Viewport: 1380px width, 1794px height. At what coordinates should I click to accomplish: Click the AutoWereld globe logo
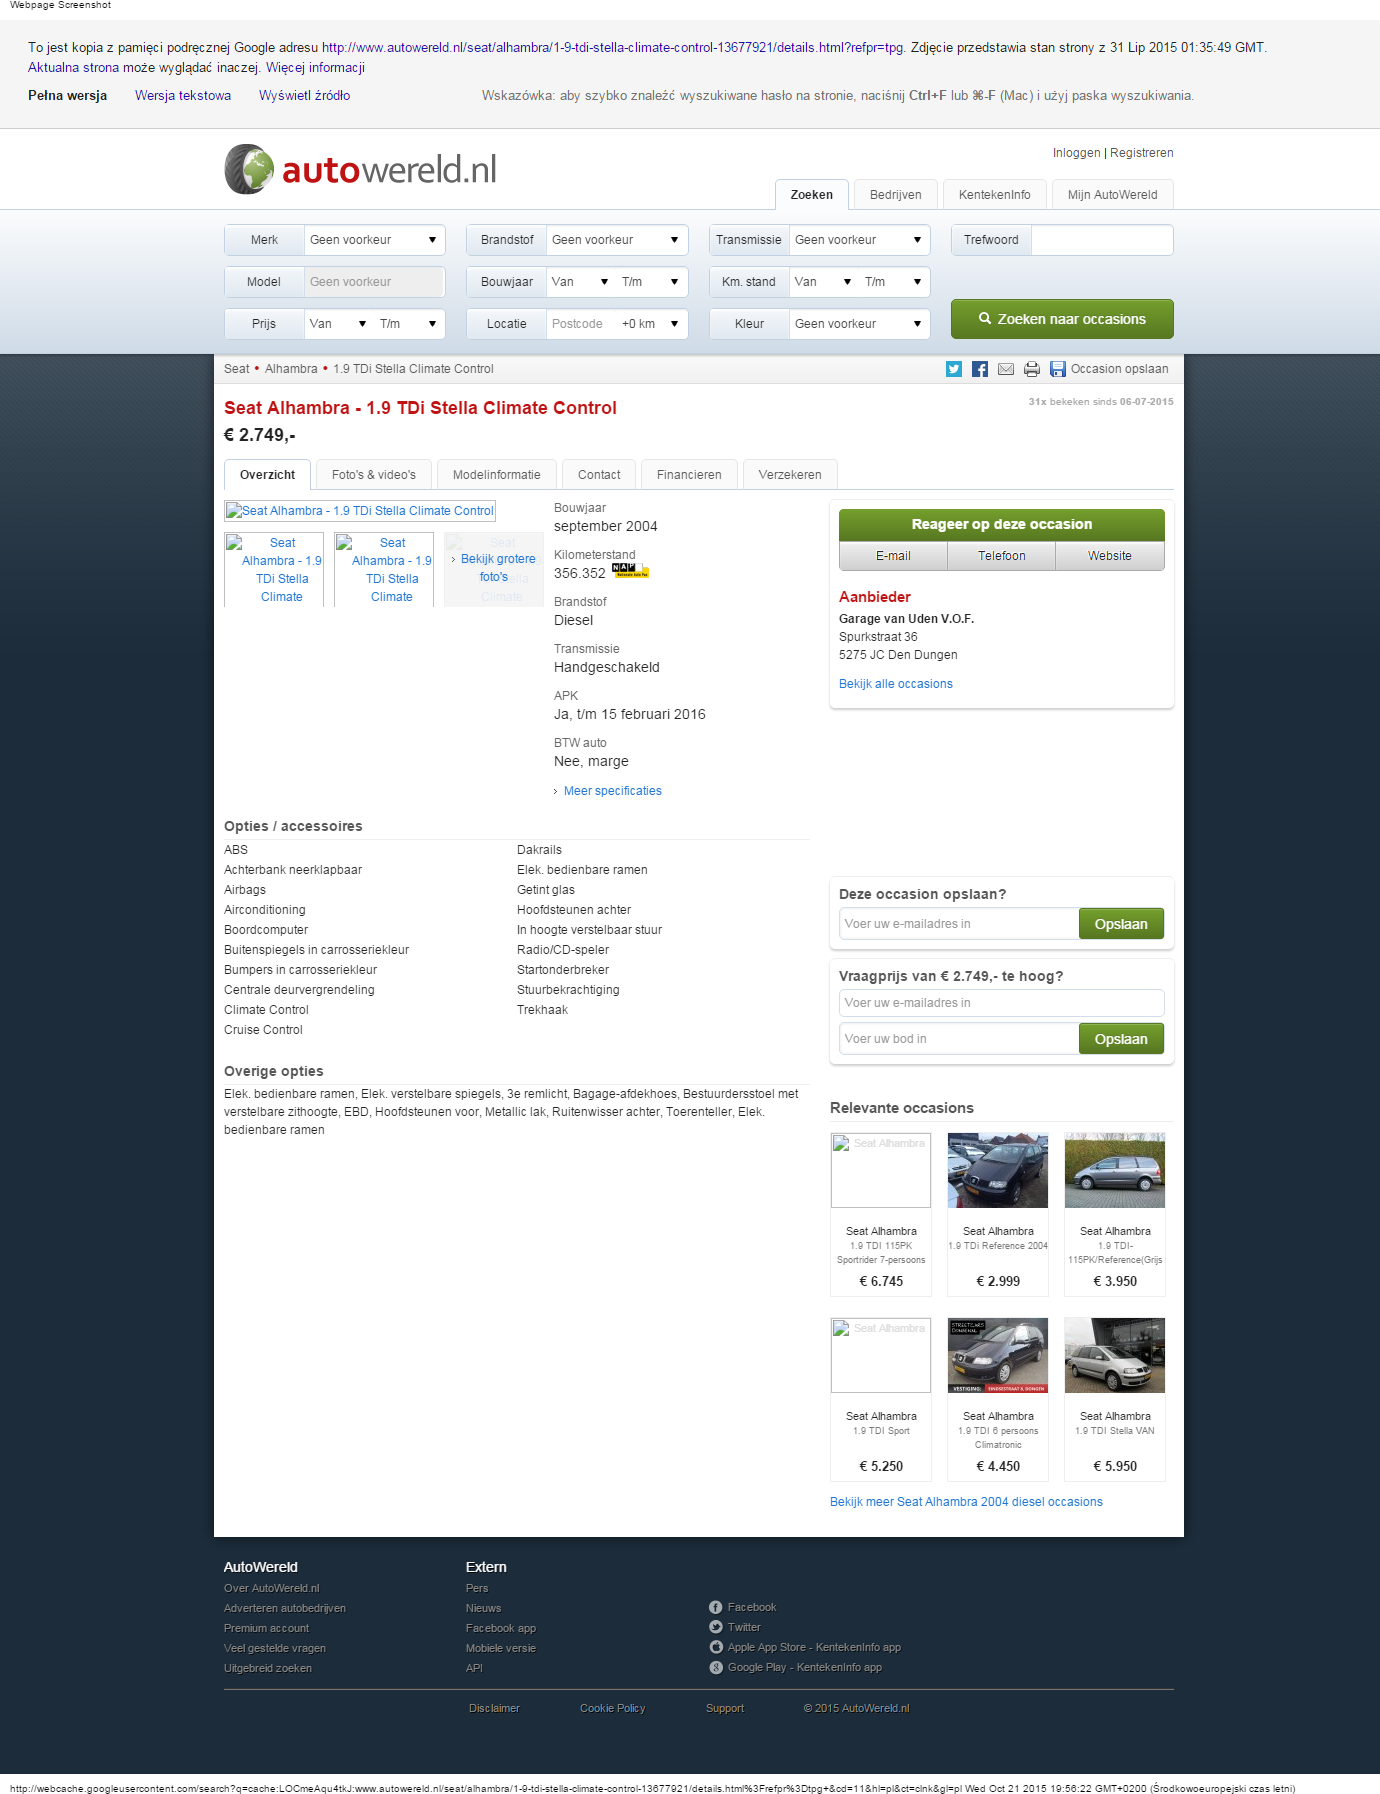[249, 169]
